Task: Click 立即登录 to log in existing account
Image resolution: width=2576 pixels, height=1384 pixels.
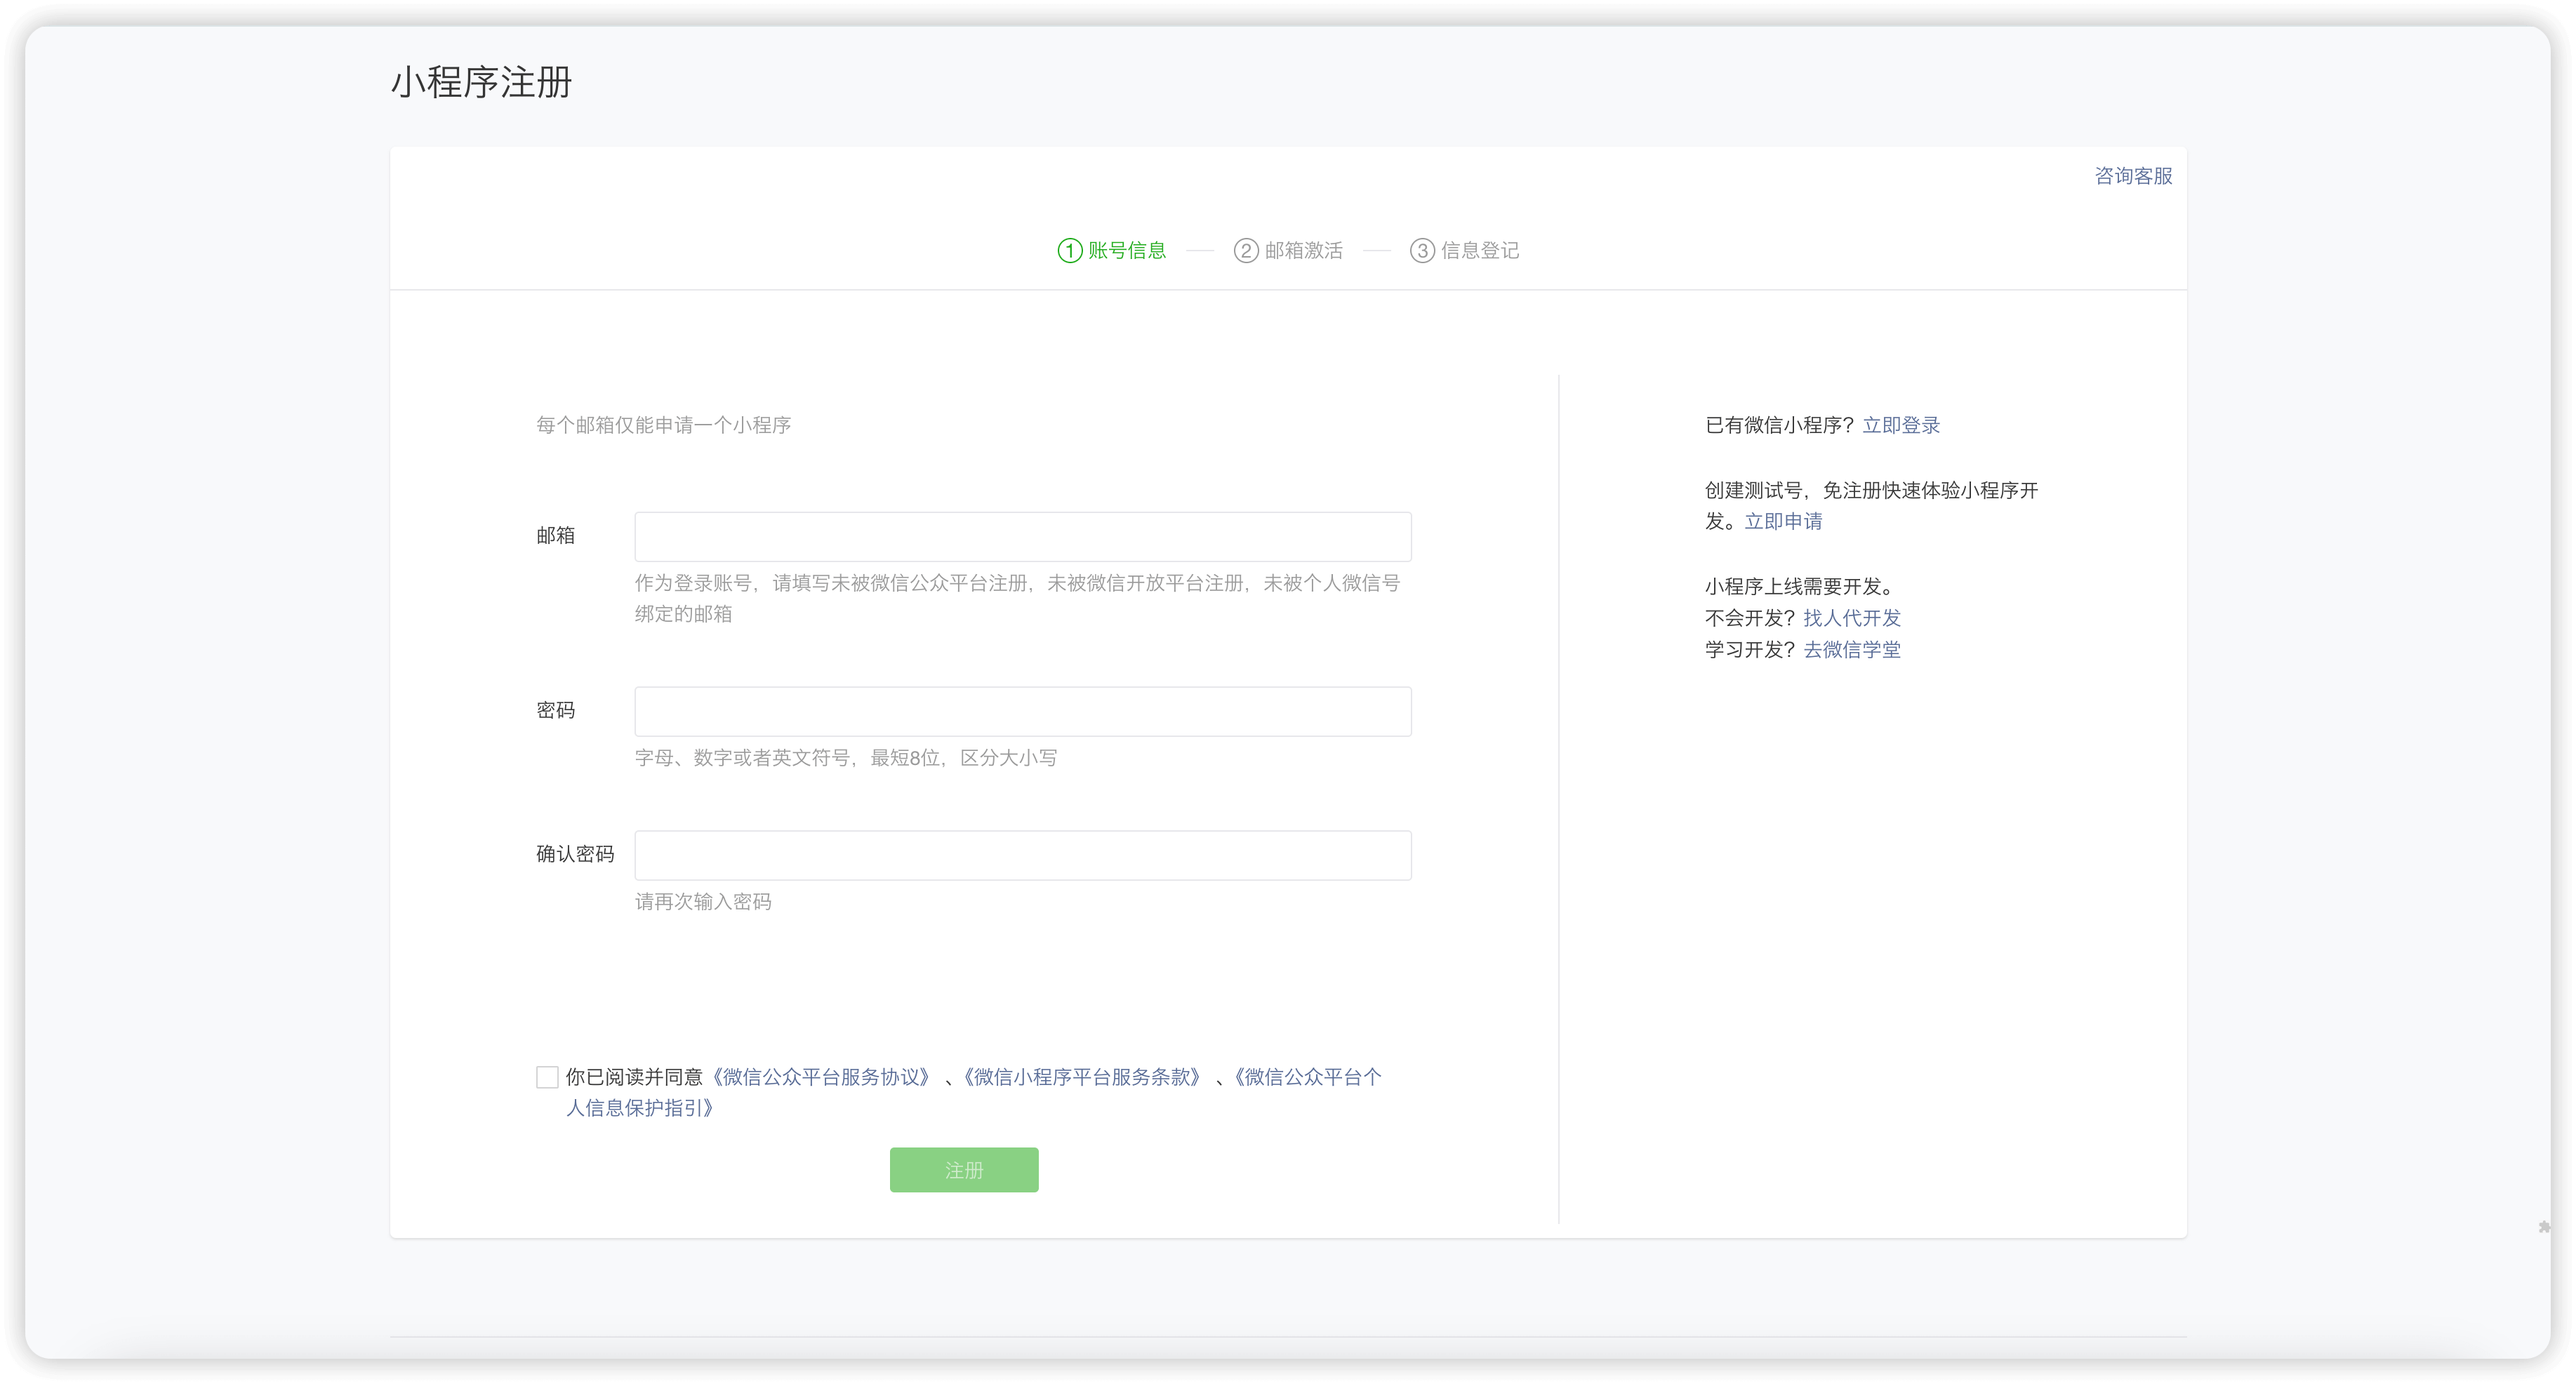Action: (1901, 425)
